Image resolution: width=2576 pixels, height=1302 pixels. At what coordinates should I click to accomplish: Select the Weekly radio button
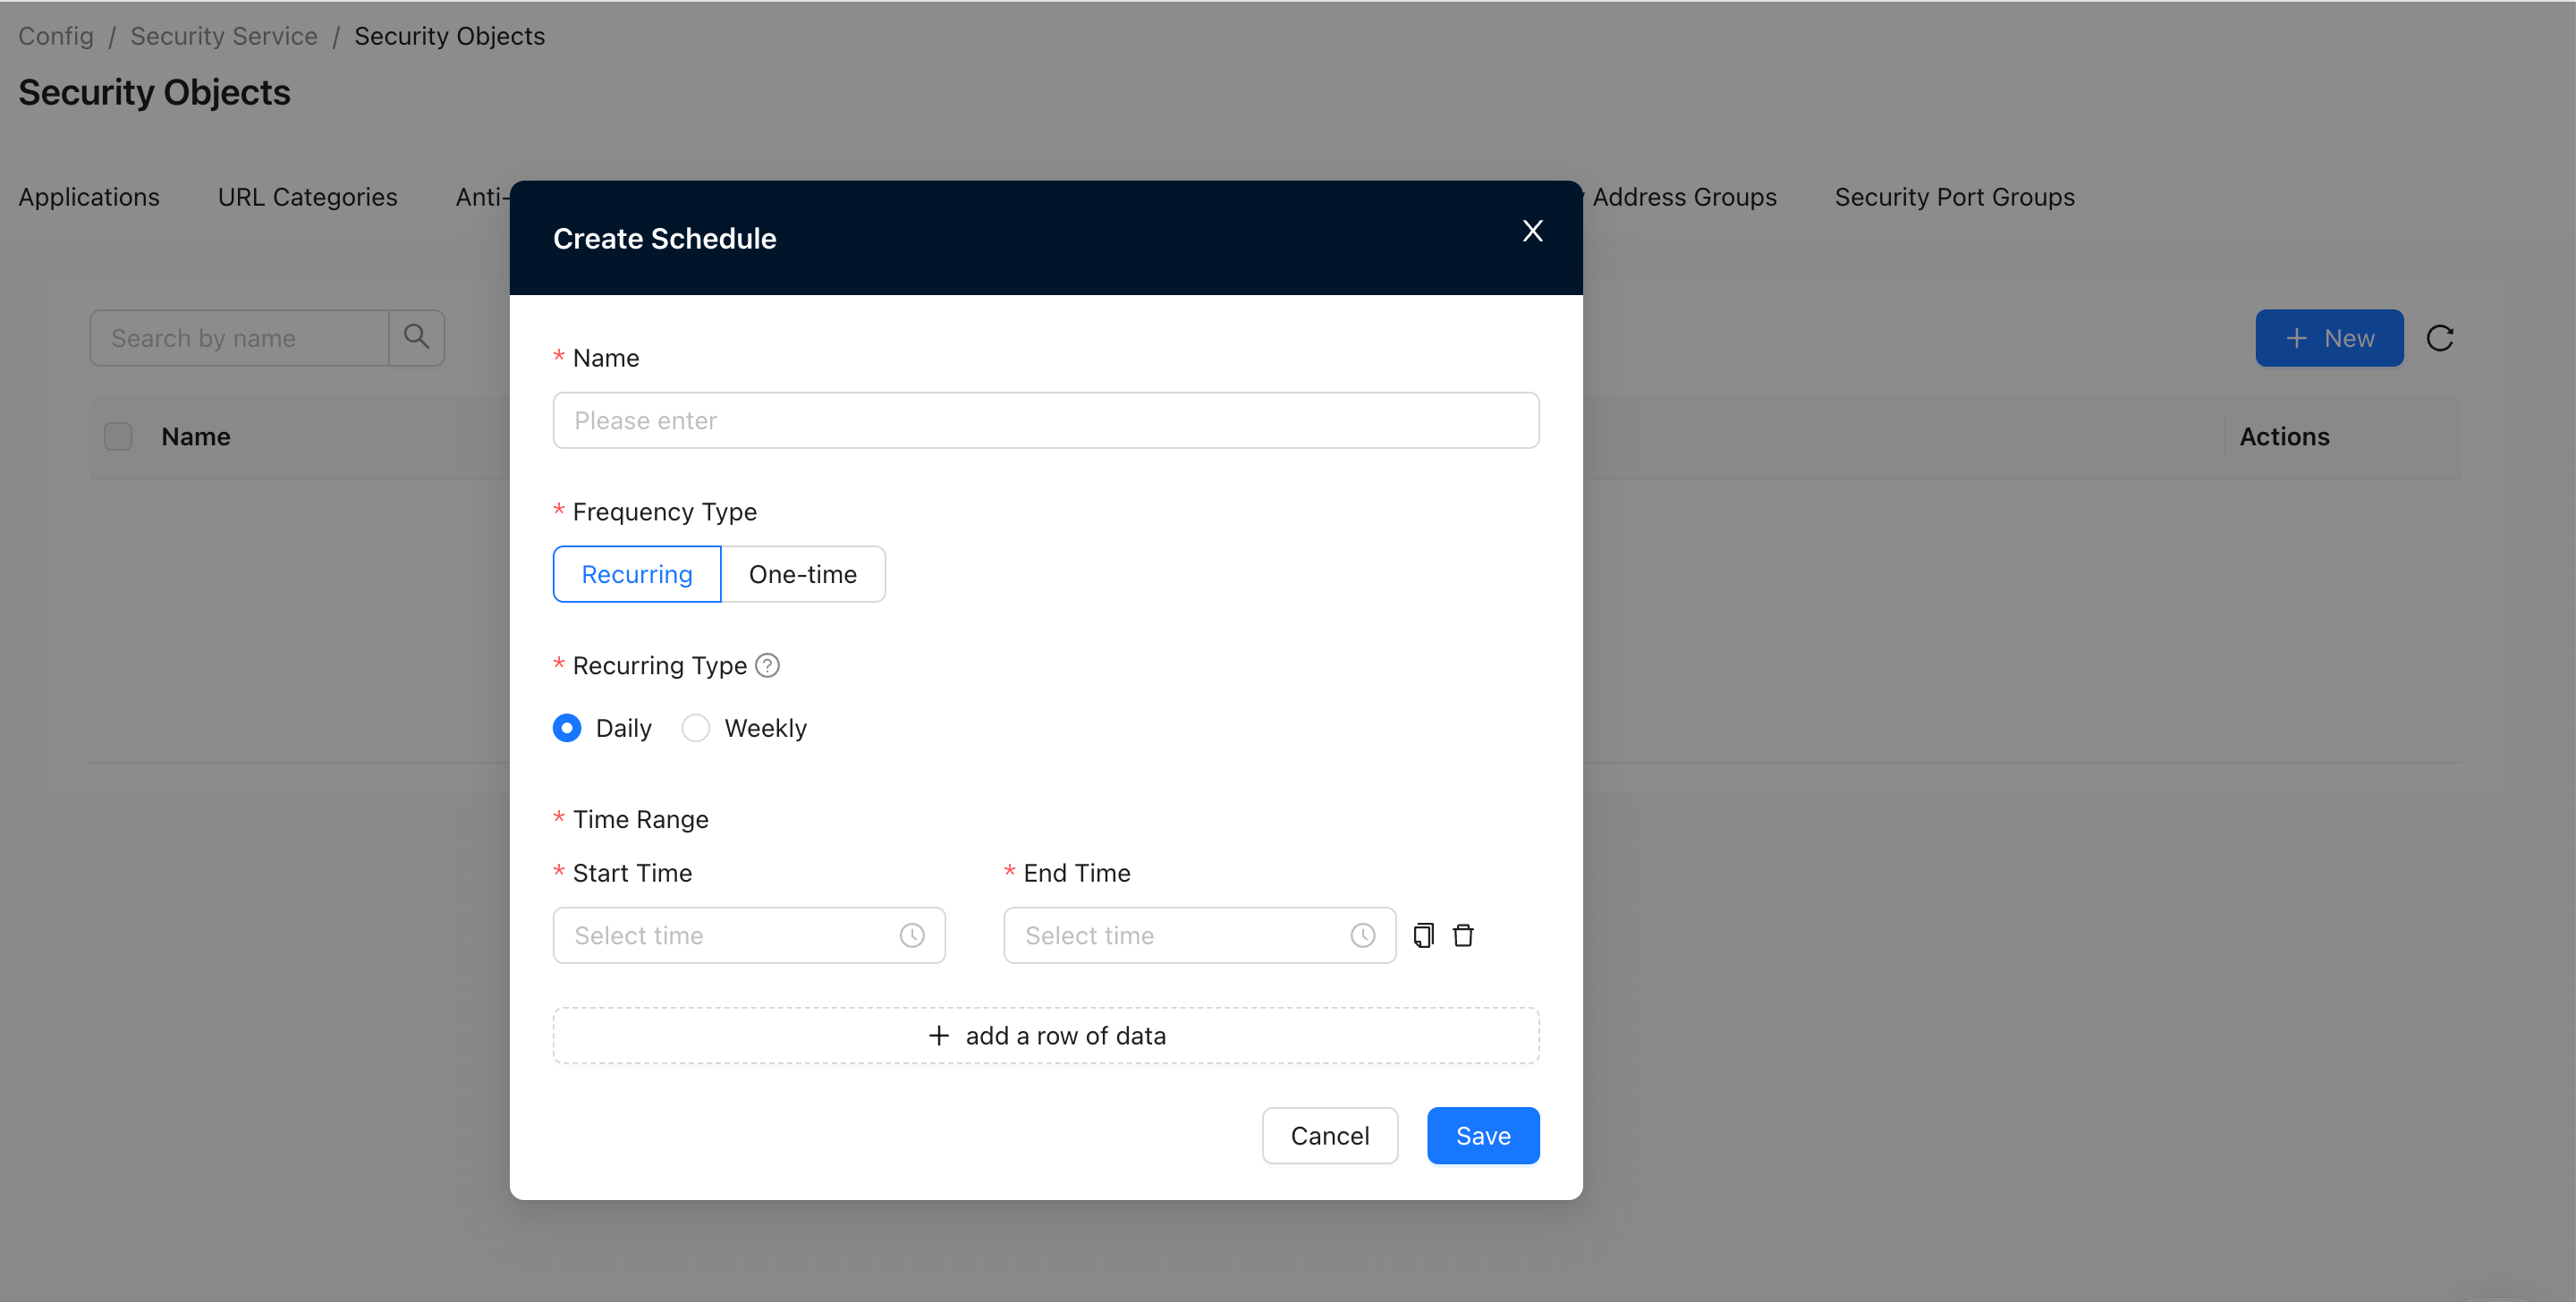(x=695, y=728)
